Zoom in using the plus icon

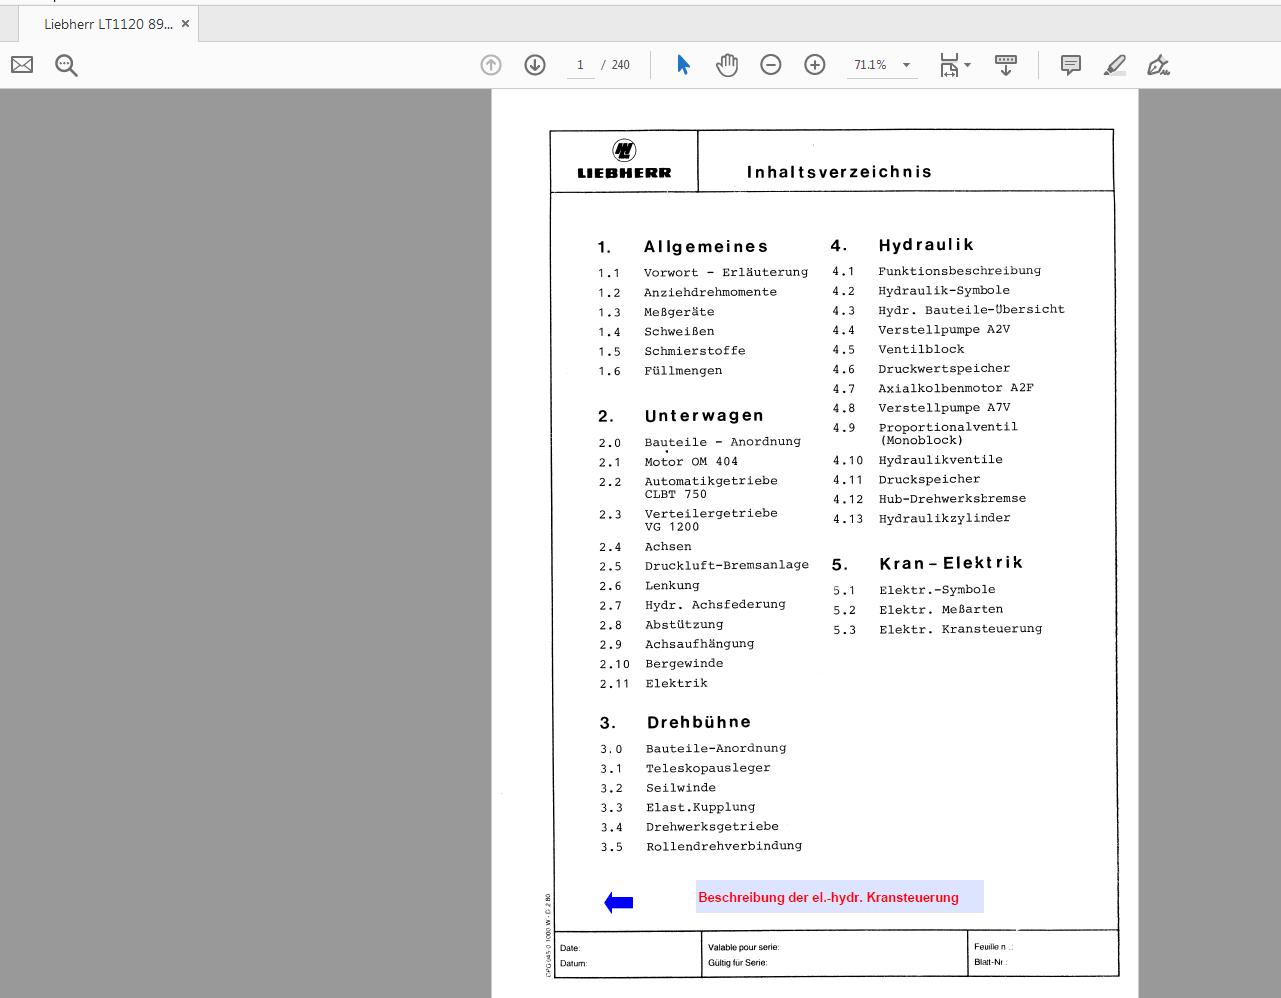814,64
